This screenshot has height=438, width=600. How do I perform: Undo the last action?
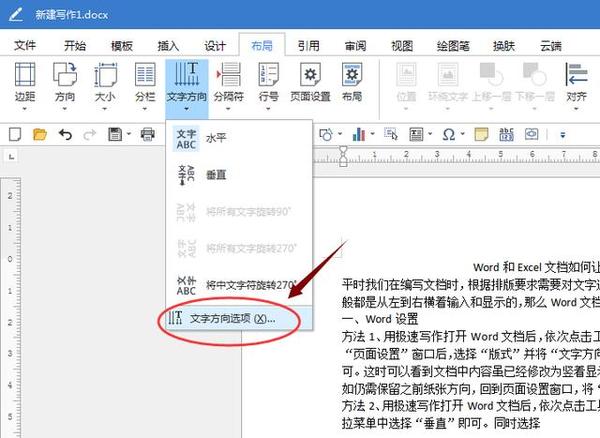65,135
